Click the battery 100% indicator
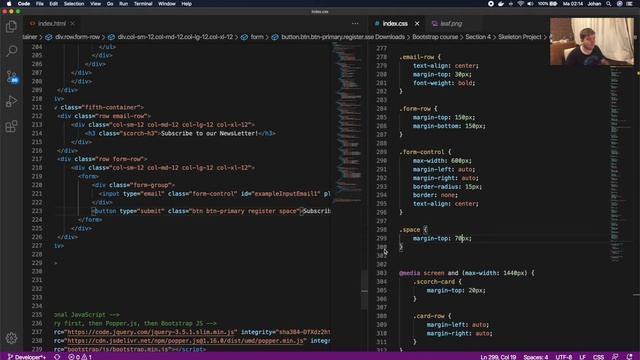The height and width of the screenshot is (360, 640). 547,4
